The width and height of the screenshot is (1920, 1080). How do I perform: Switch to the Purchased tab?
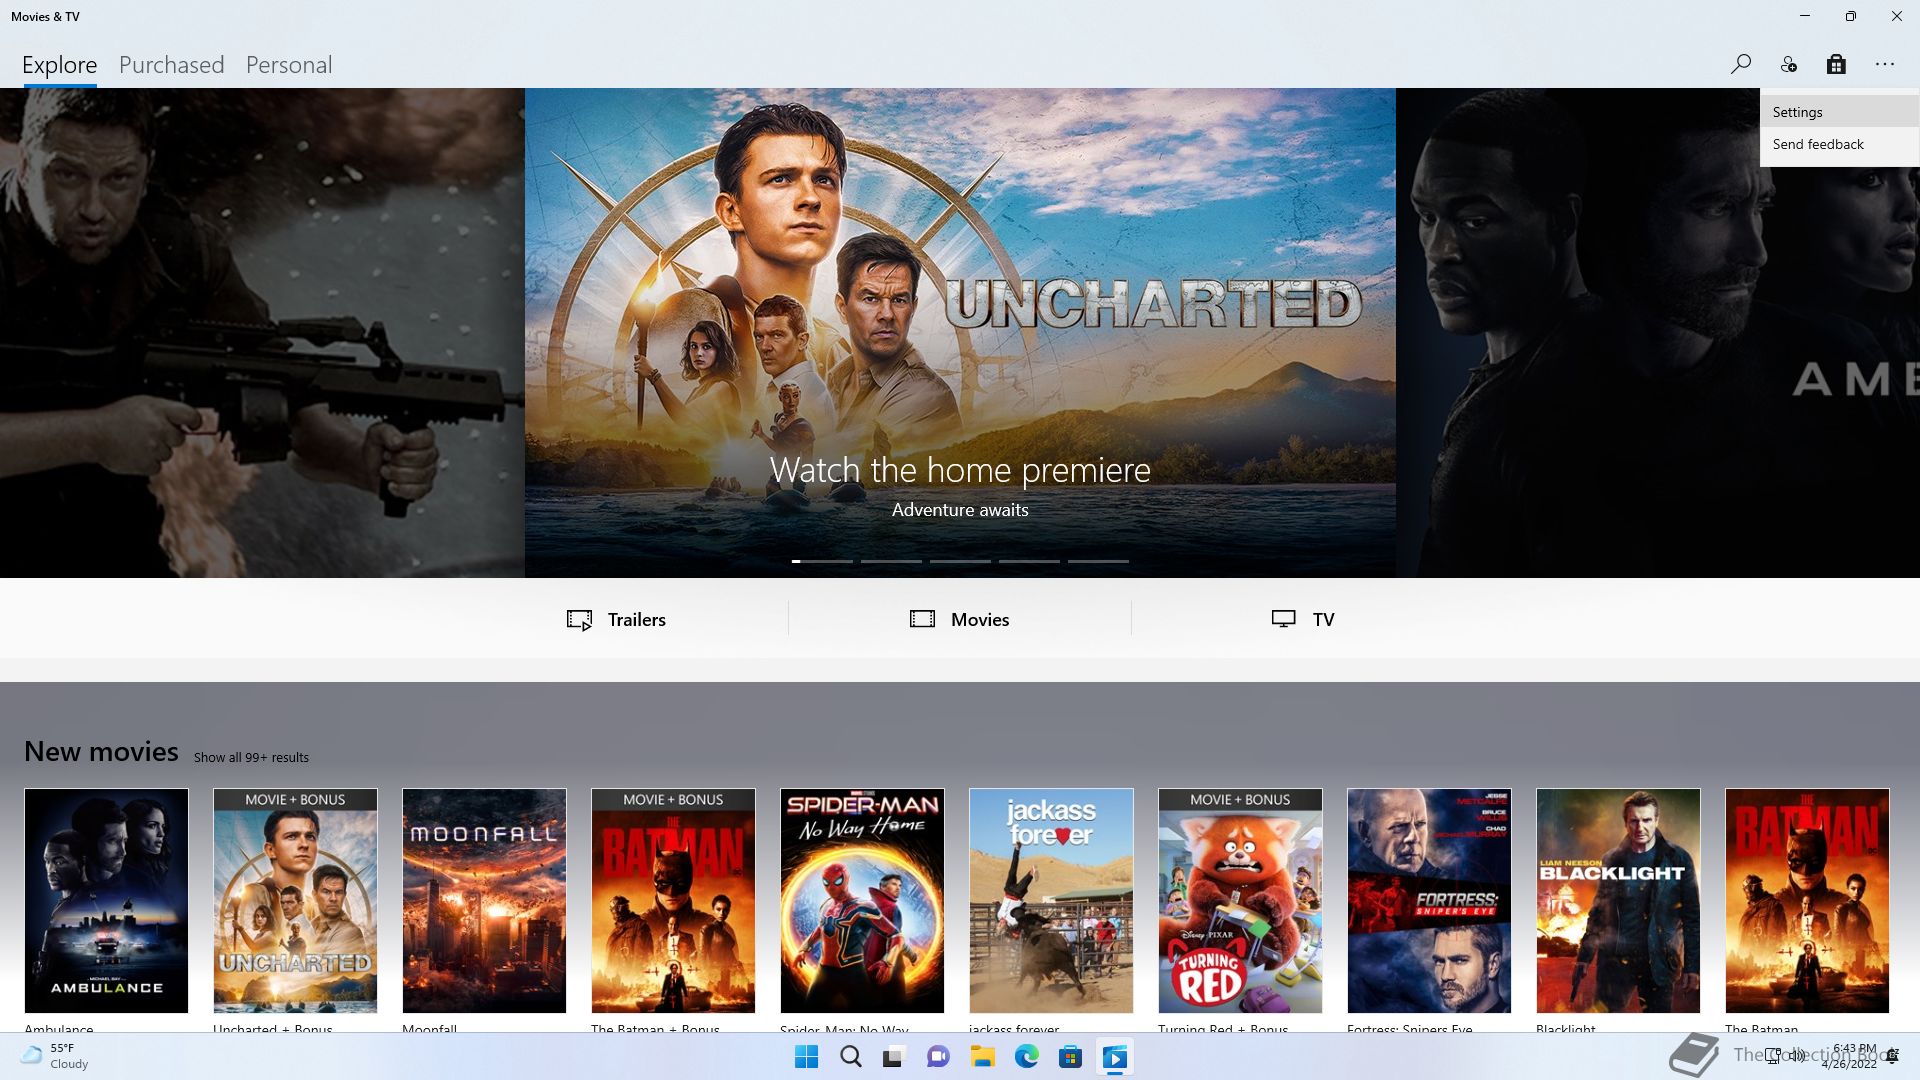tap(171, 65)
